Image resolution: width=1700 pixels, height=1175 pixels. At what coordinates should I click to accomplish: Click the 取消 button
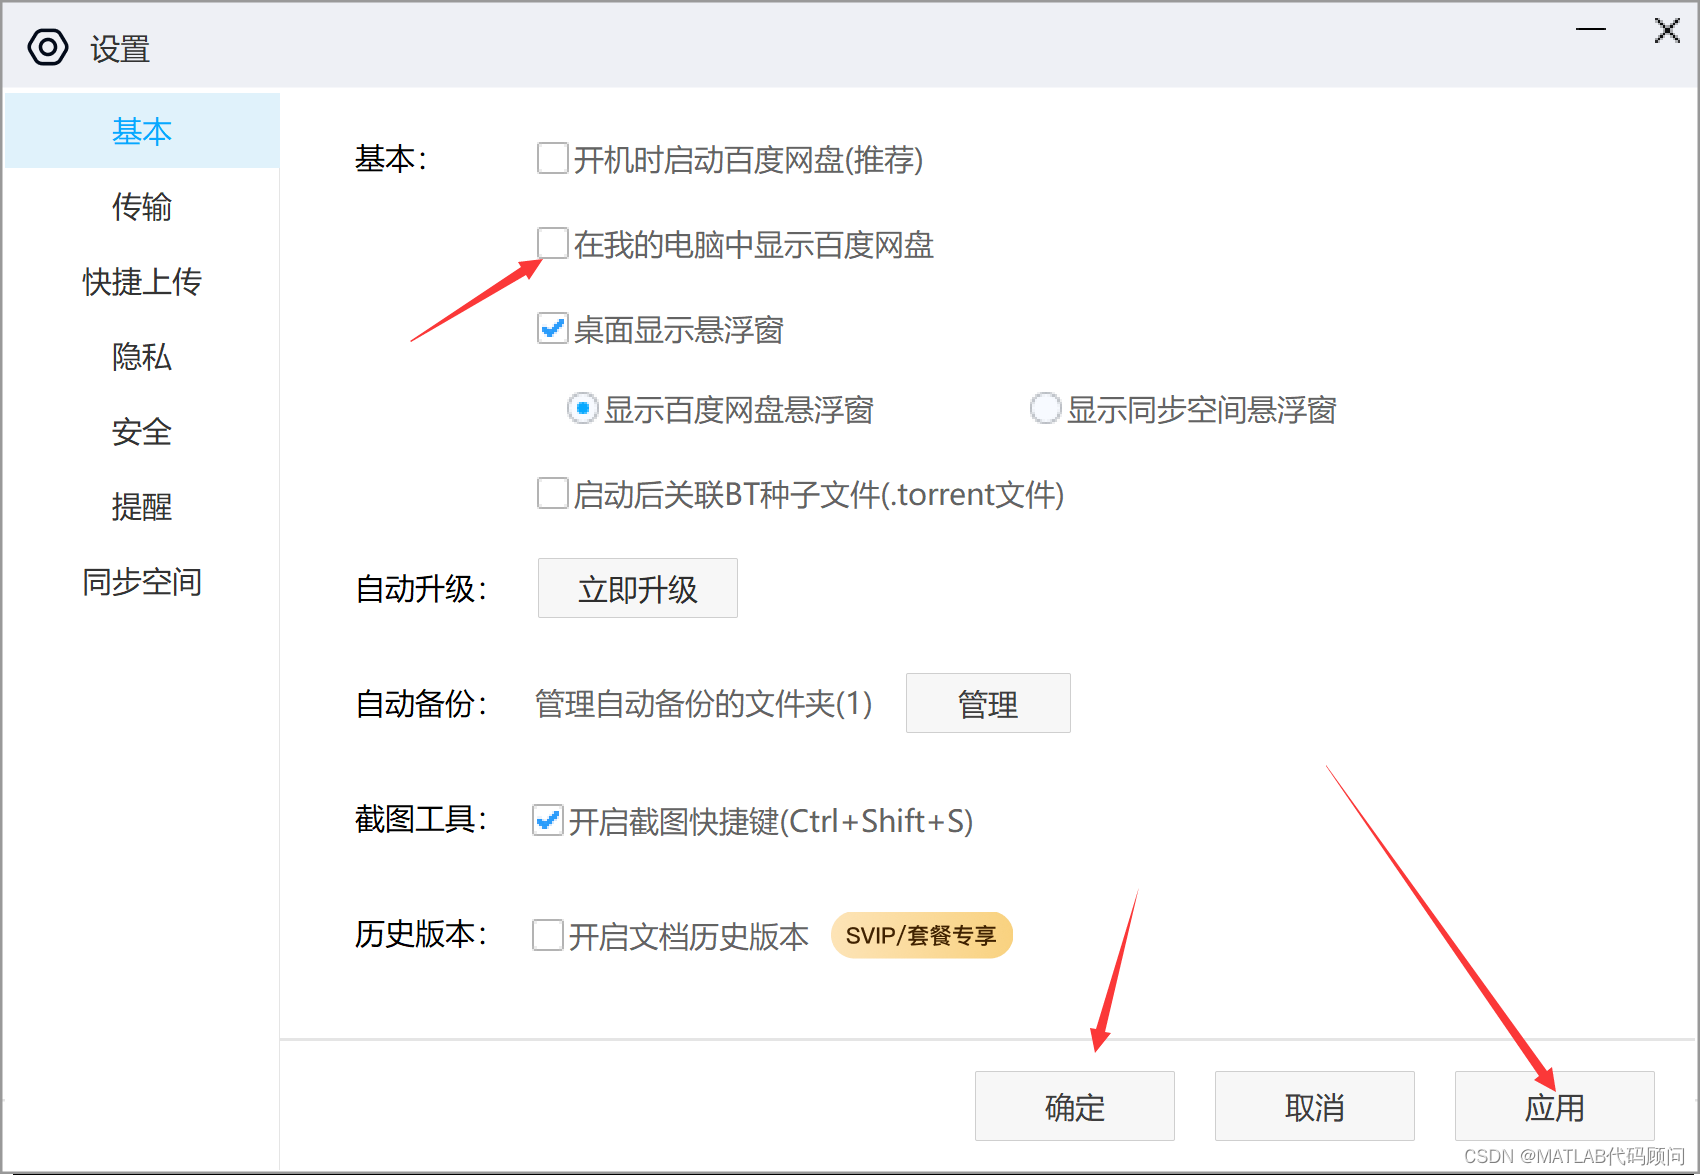[x=1315, y=1106]
